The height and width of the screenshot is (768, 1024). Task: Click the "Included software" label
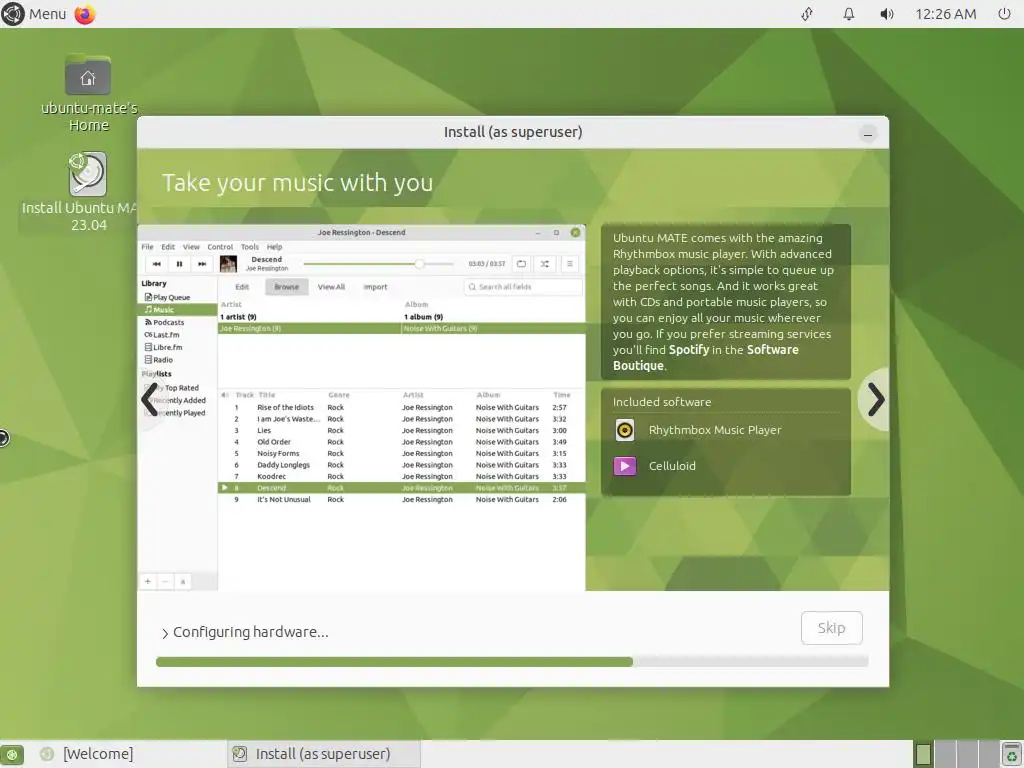662,402
